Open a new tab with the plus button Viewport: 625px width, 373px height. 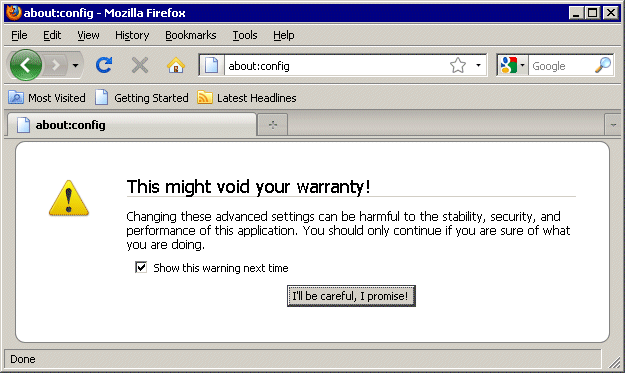[x=273, y=125]
